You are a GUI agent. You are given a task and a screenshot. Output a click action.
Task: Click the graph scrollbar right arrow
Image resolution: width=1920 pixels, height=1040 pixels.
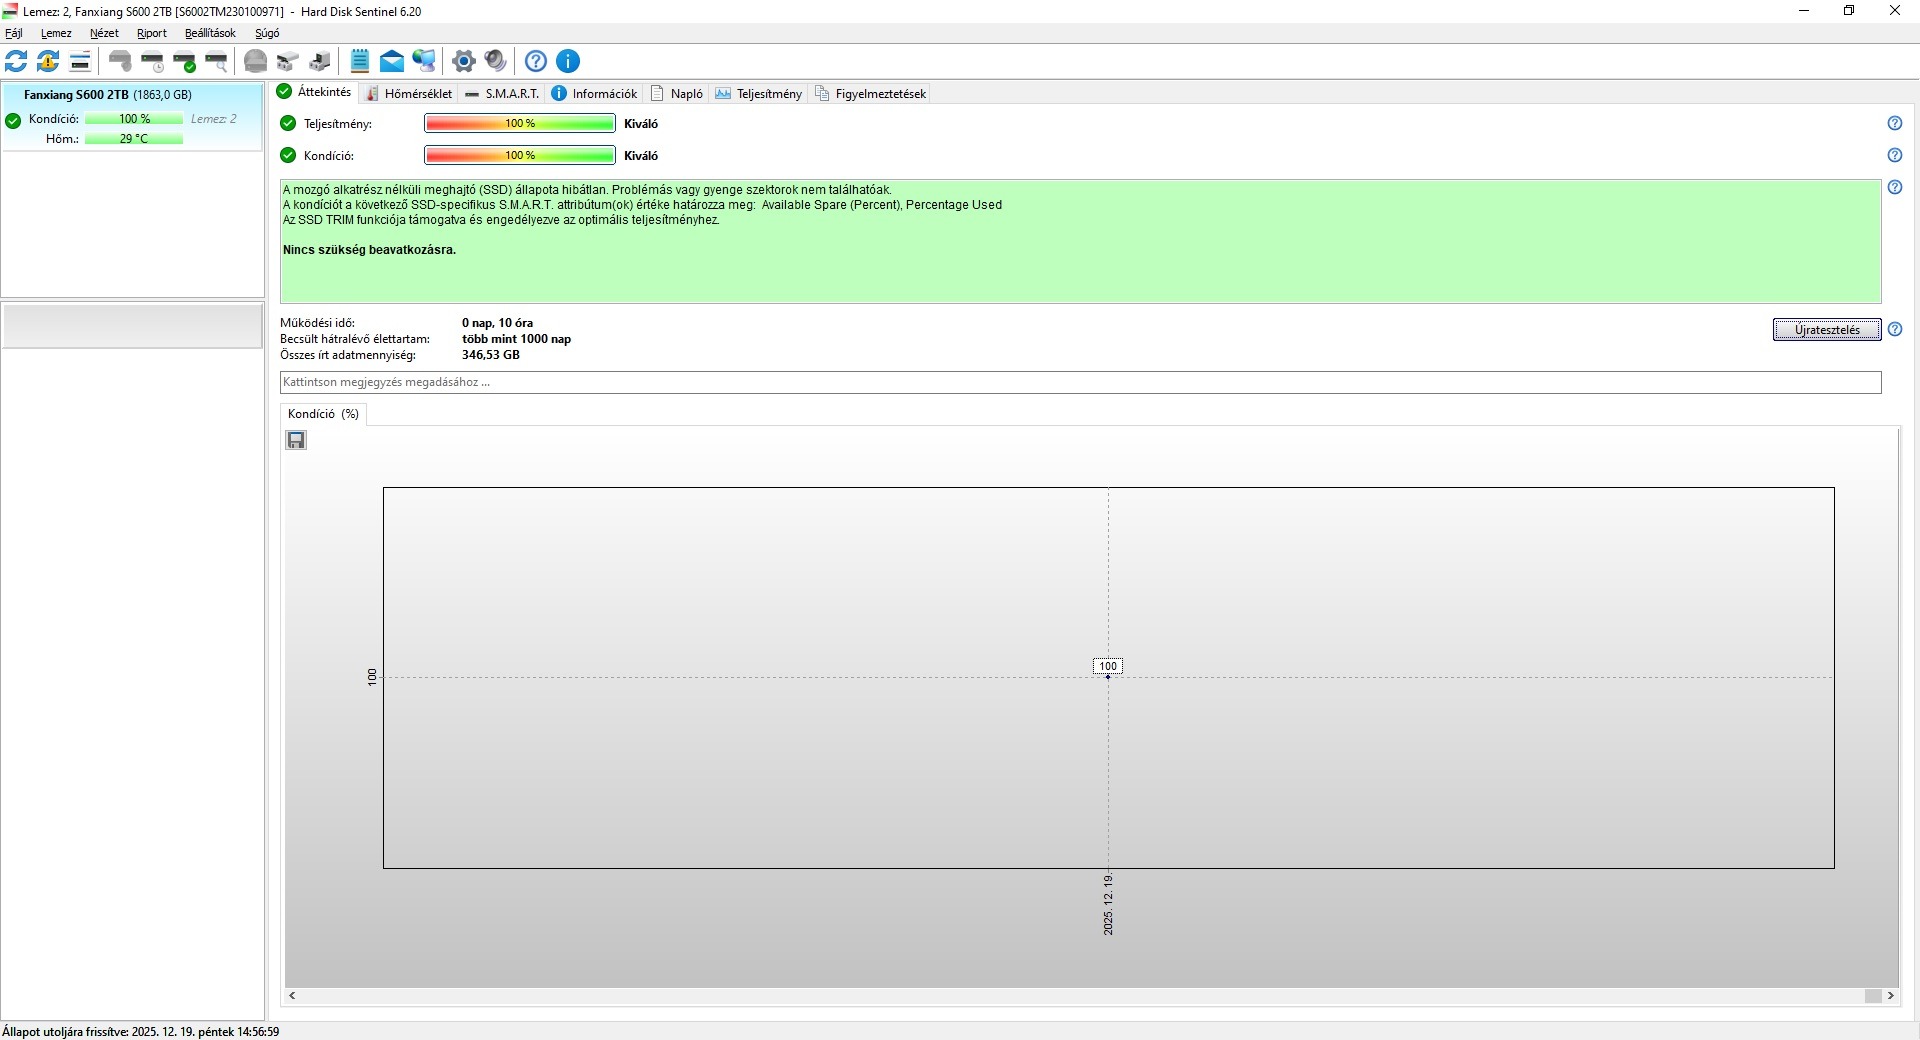(x=1891, y=996)
